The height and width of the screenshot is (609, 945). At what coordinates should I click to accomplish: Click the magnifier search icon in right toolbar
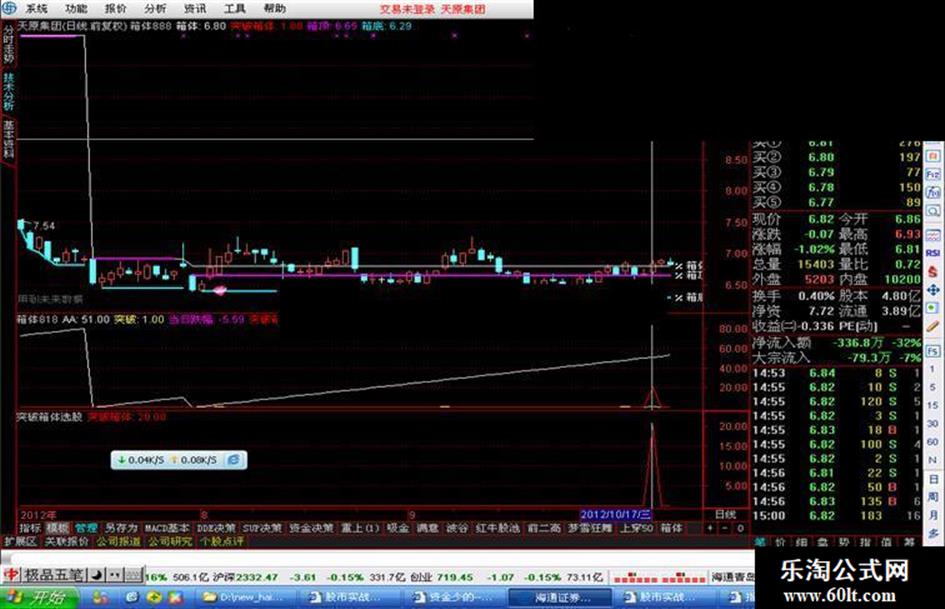click(933, 211)
